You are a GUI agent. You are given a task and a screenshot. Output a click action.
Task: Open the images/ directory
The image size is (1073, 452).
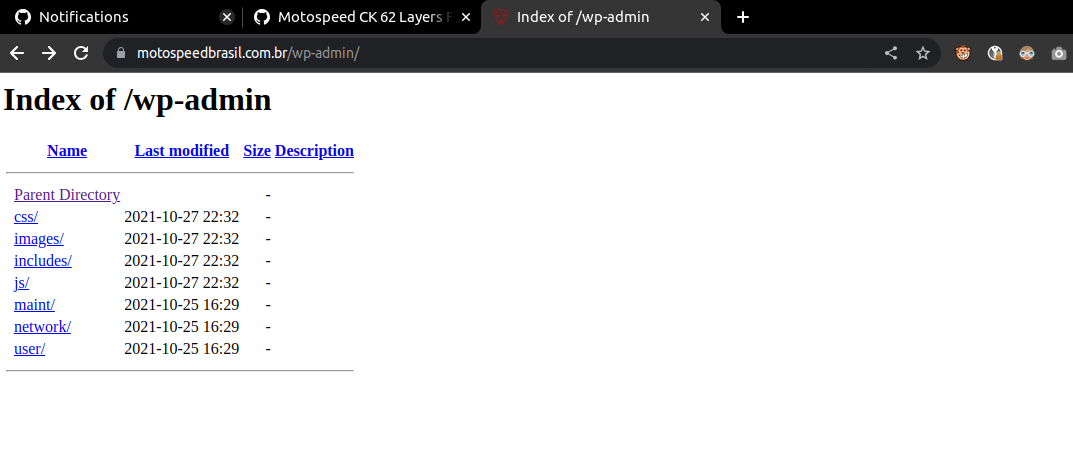[x=39, y=239]
